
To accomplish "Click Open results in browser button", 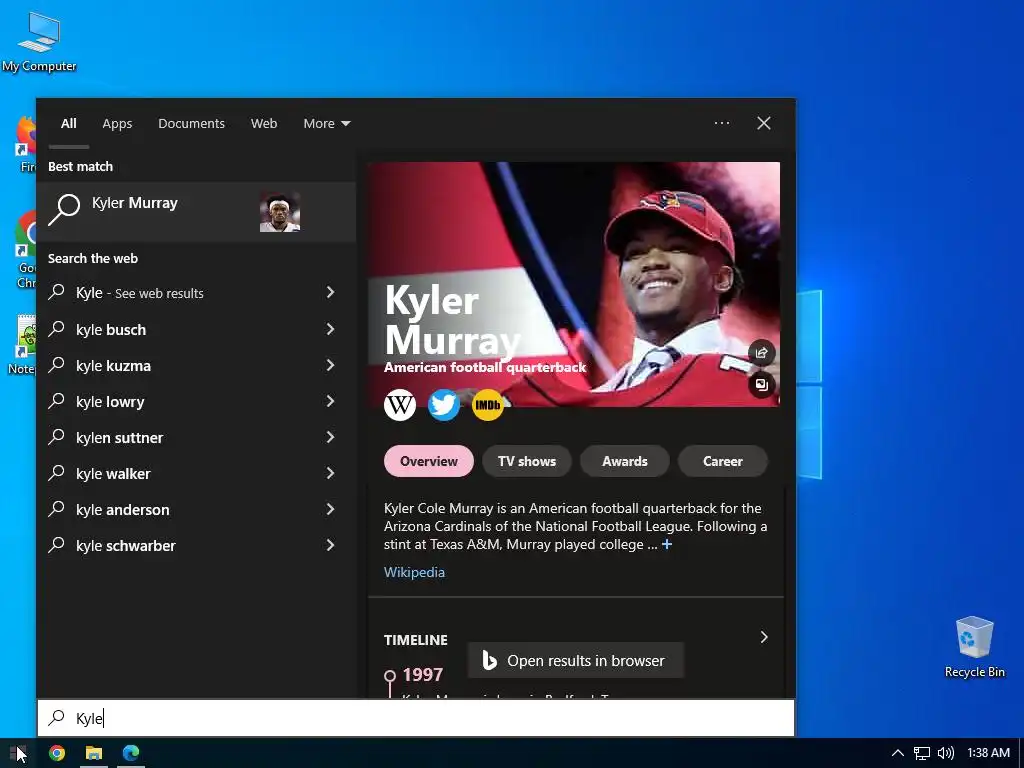I will (575, 660).
